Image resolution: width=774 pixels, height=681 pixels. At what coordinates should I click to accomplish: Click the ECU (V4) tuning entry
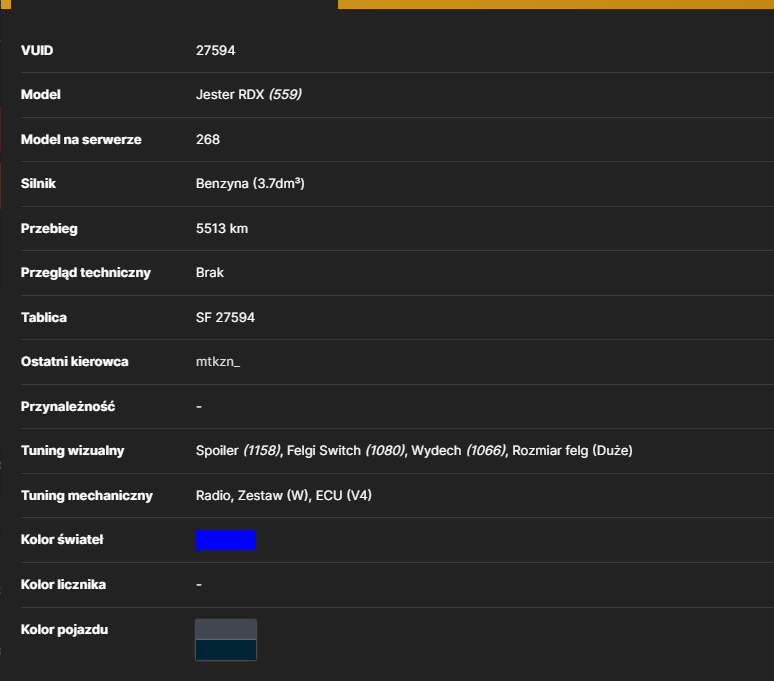pos(344,495)
